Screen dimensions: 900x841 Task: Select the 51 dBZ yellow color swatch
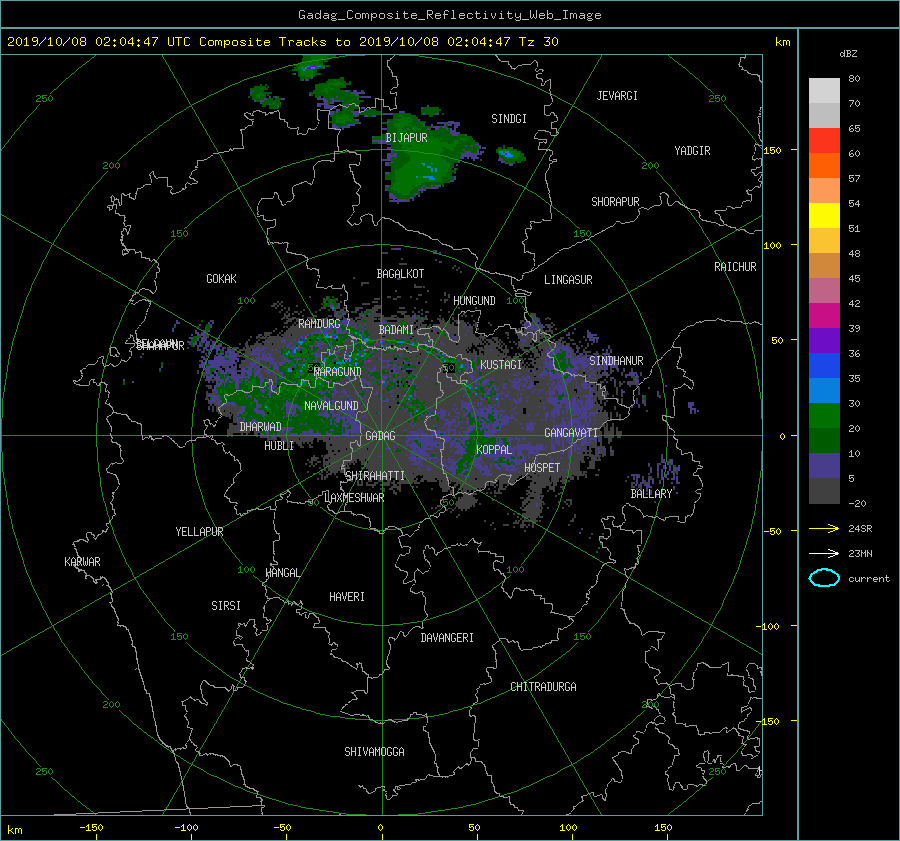click(x=824, y=216)
